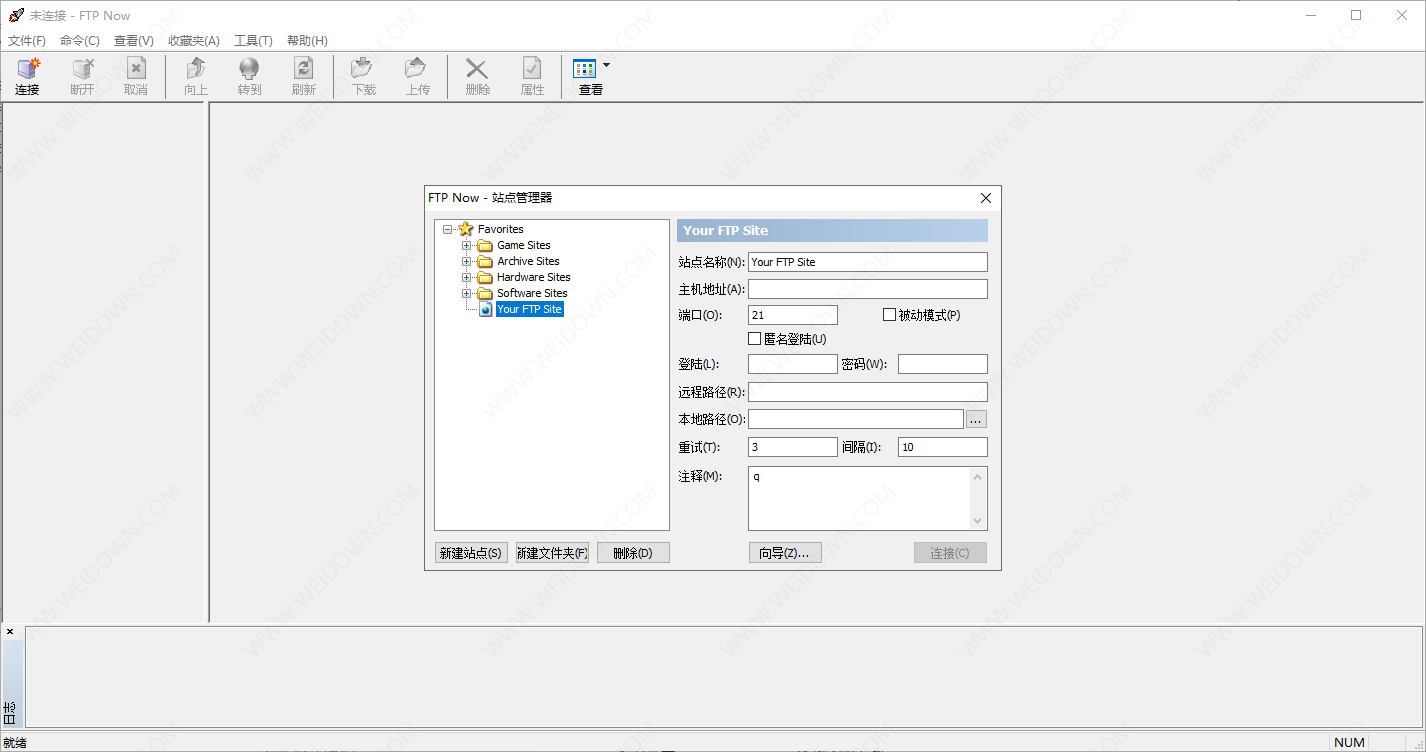Click the Ready (就绪) status bar text
1426x752 pixels.
(15, 743)
